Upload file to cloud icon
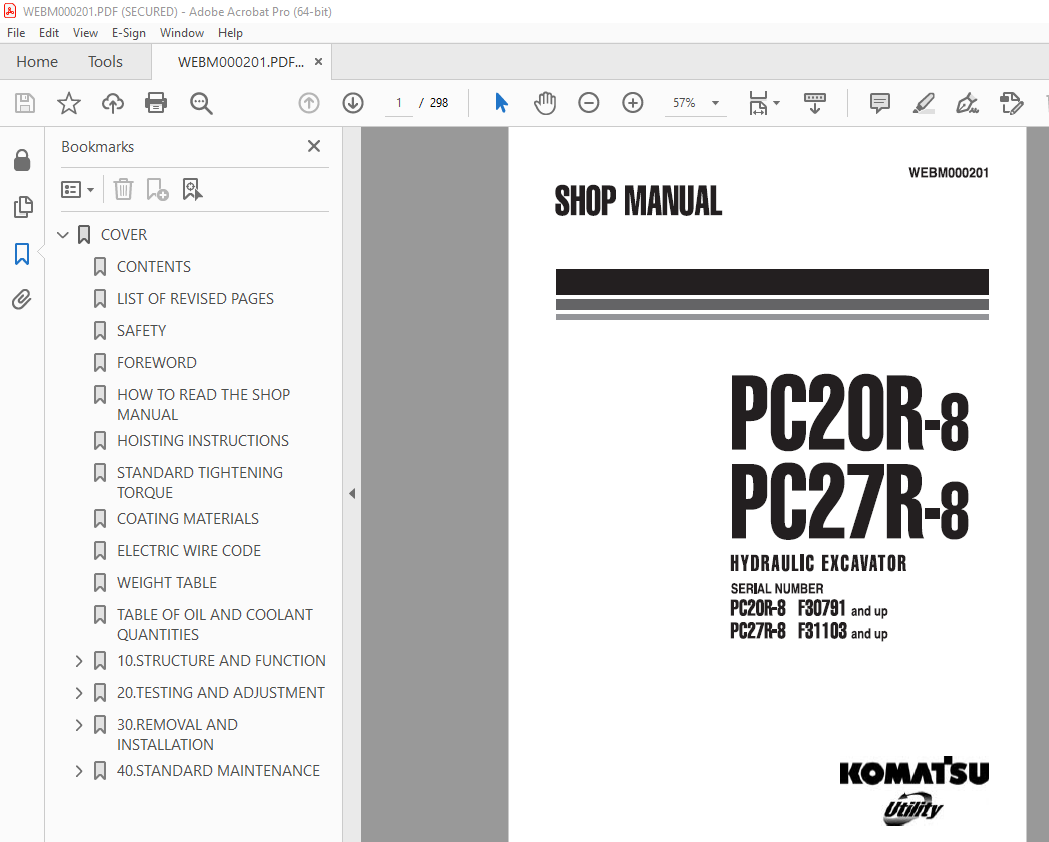This screenshot has width=1049, height=842. (112, 103)
